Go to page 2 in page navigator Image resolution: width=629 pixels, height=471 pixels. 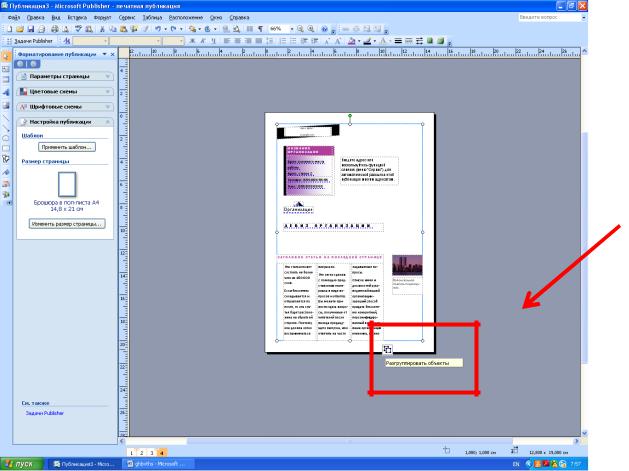tap(141, 453)
